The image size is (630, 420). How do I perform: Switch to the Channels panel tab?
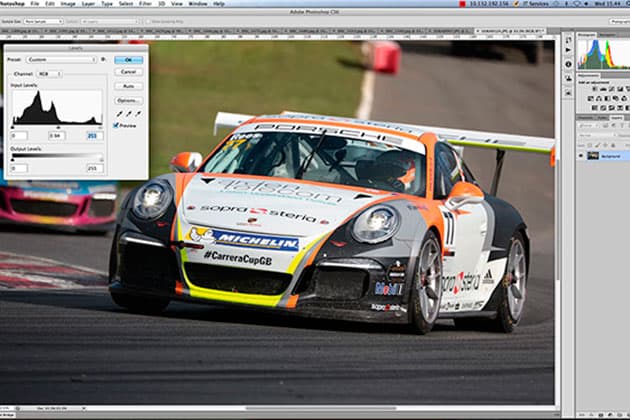(585, 118)
